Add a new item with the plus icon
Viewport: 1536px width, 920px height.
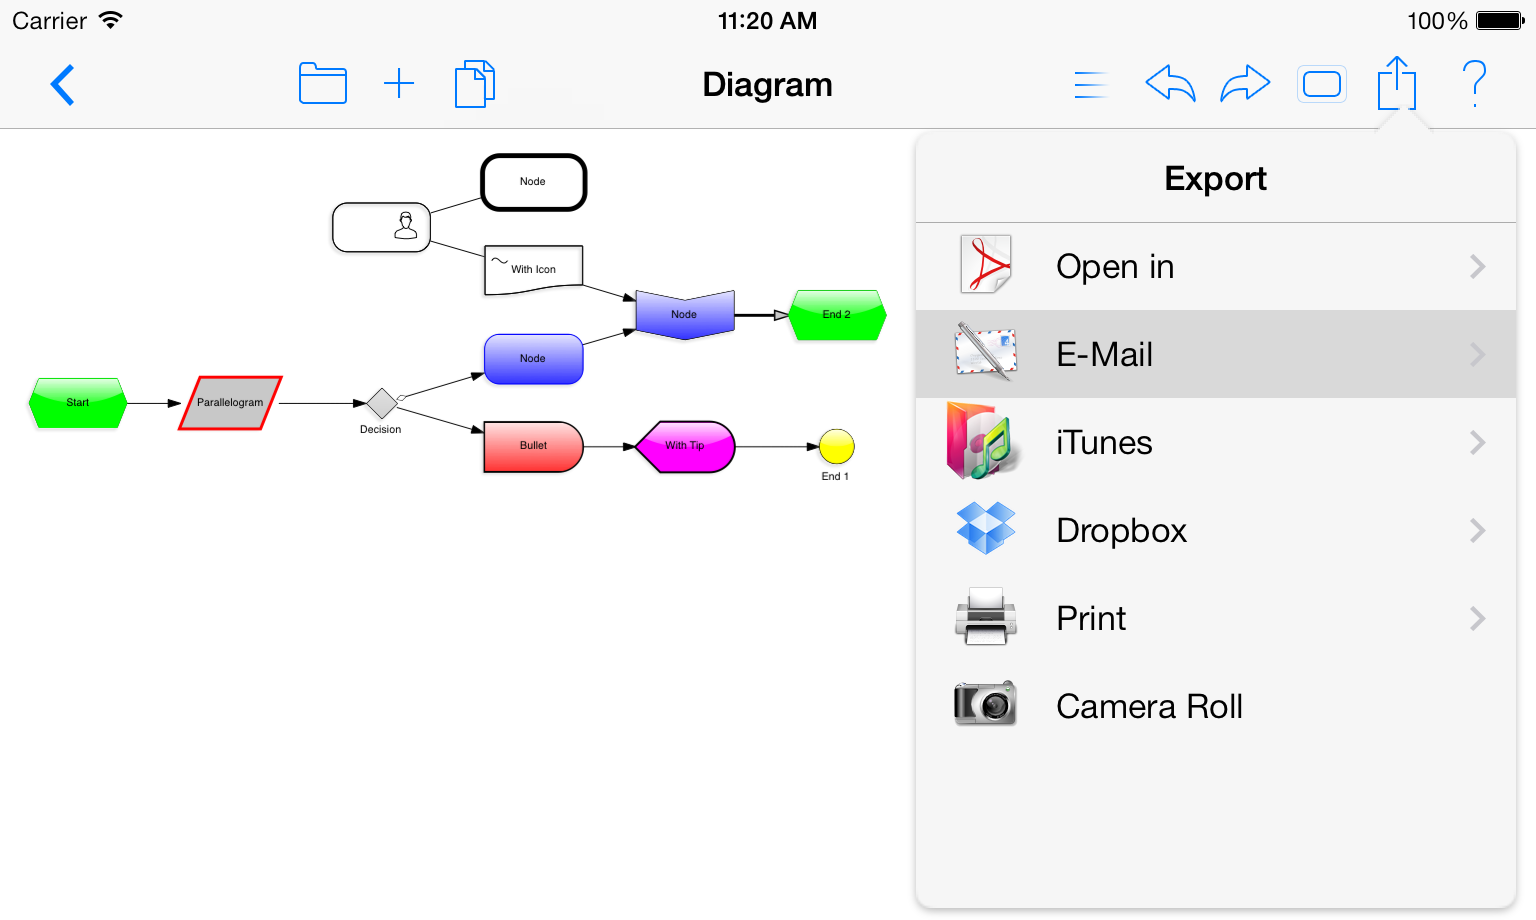click(x=399, y=84)
